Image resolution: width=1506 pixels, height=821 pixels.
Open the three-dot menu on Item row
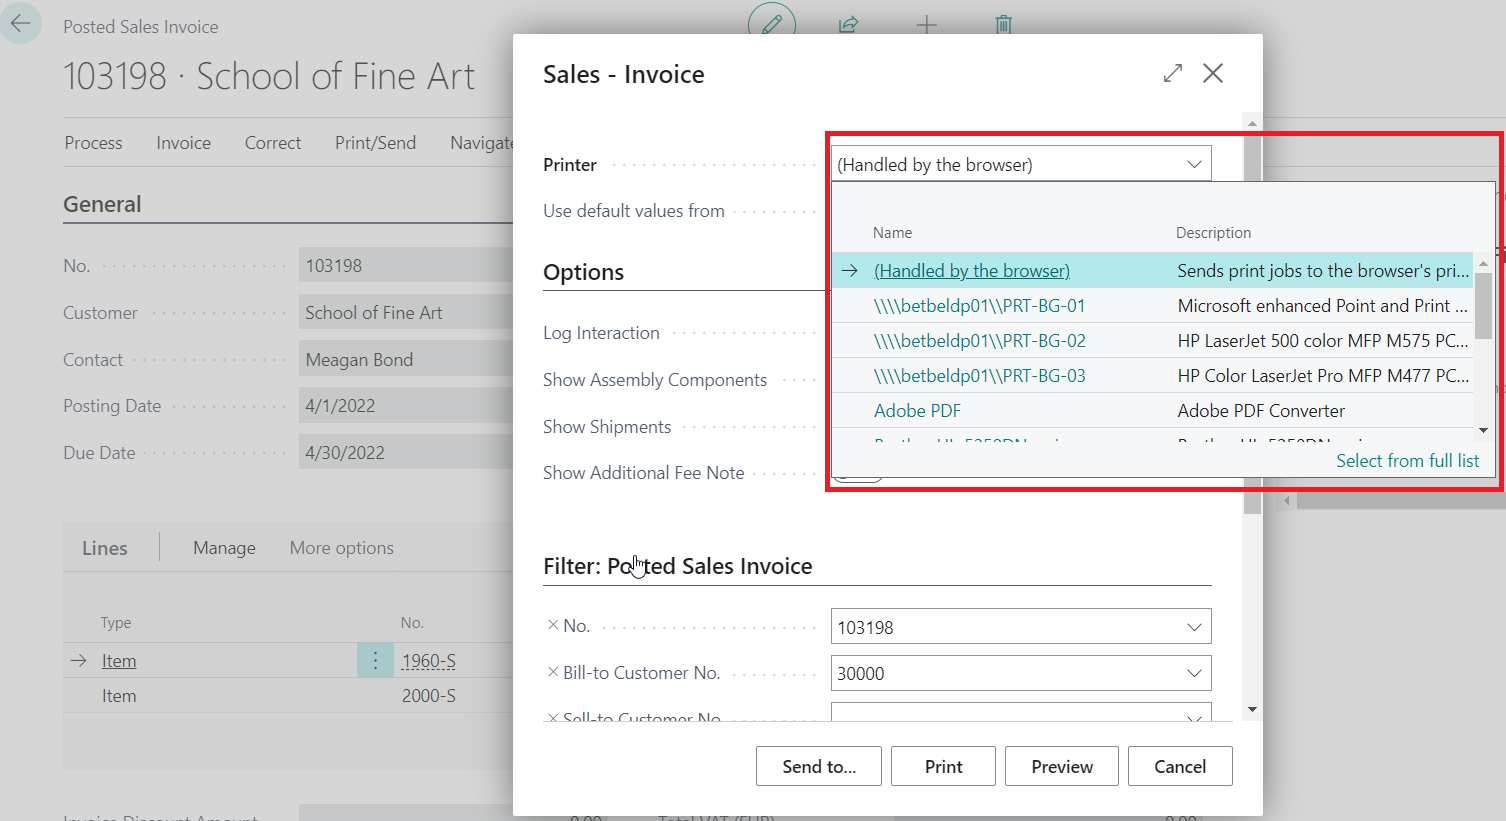[375, 660]
